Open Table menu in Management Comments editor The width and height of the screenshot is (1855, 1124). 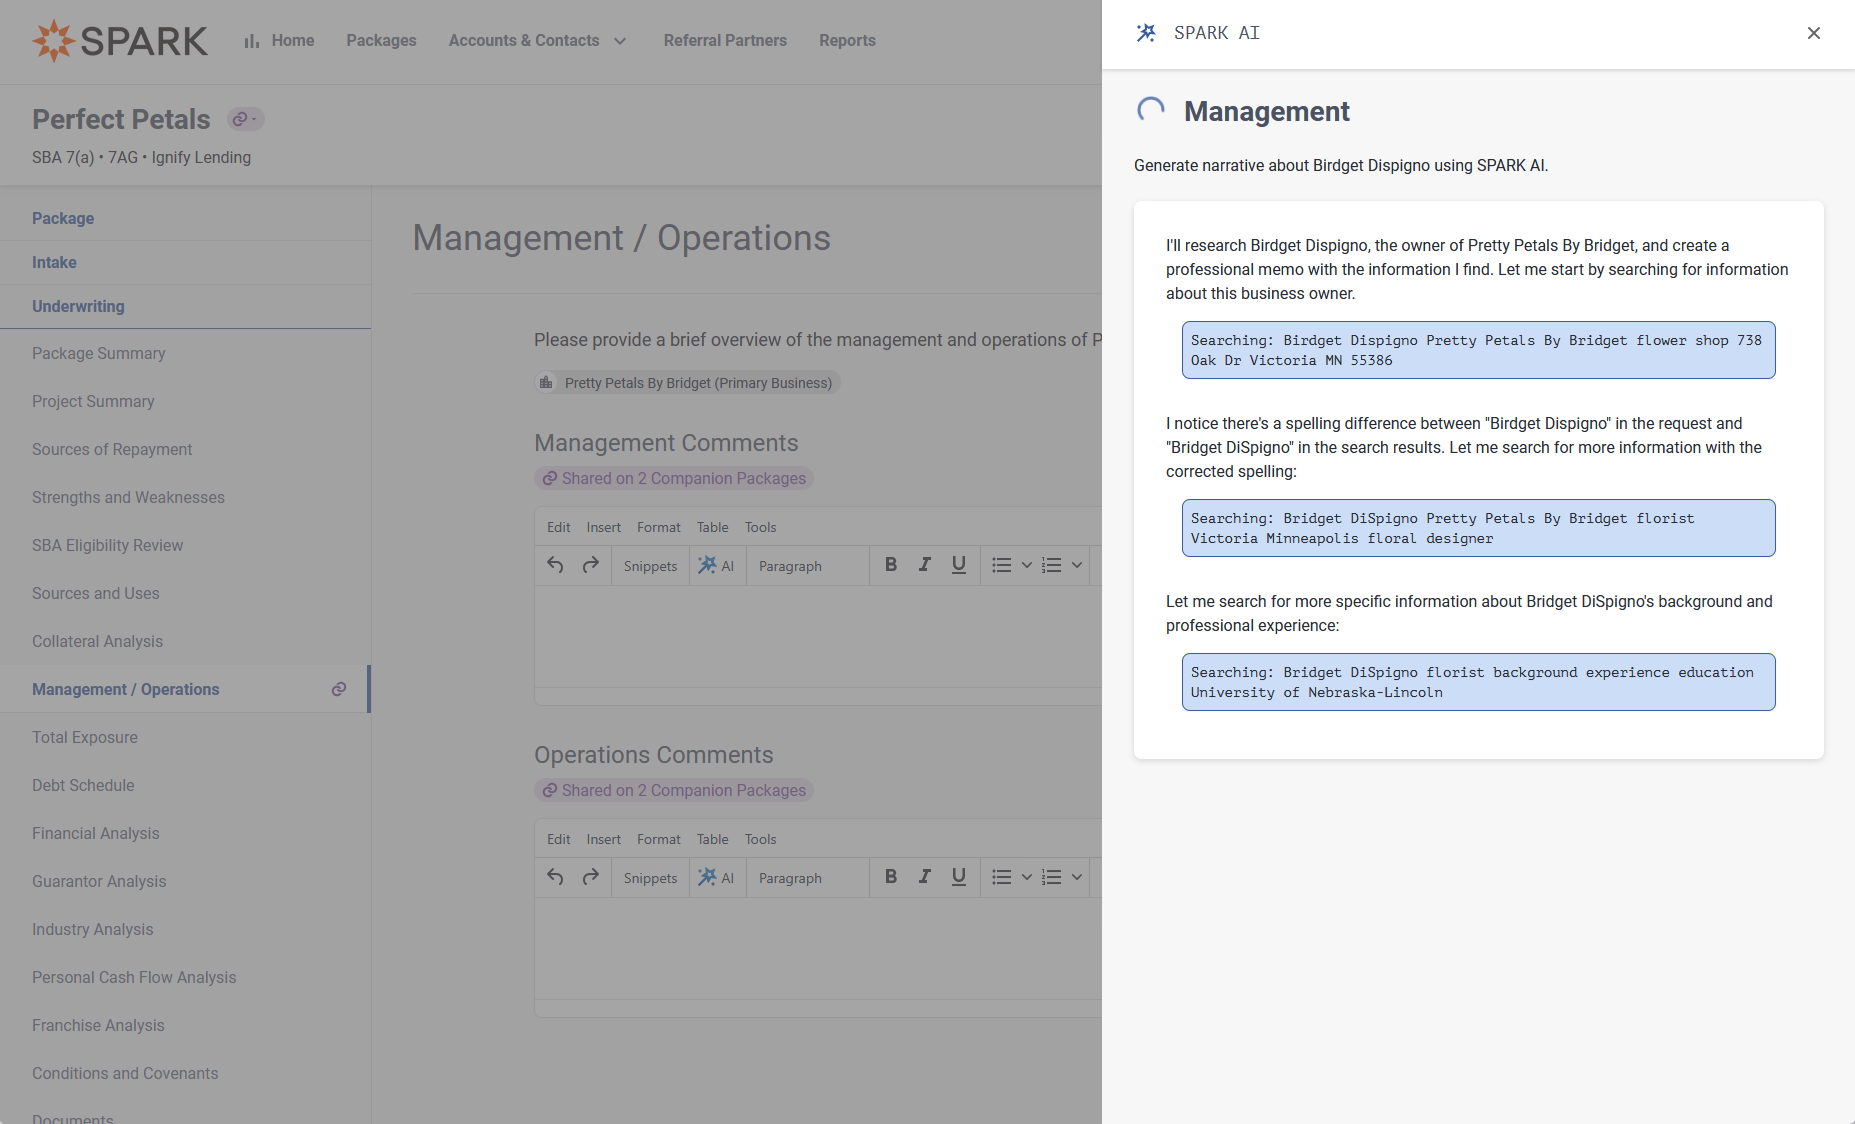[712, 527]
